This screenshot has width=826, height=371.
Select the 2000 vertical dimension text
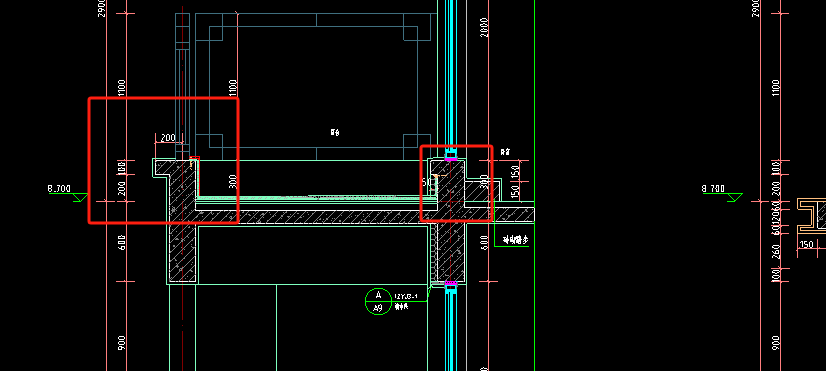484,27
